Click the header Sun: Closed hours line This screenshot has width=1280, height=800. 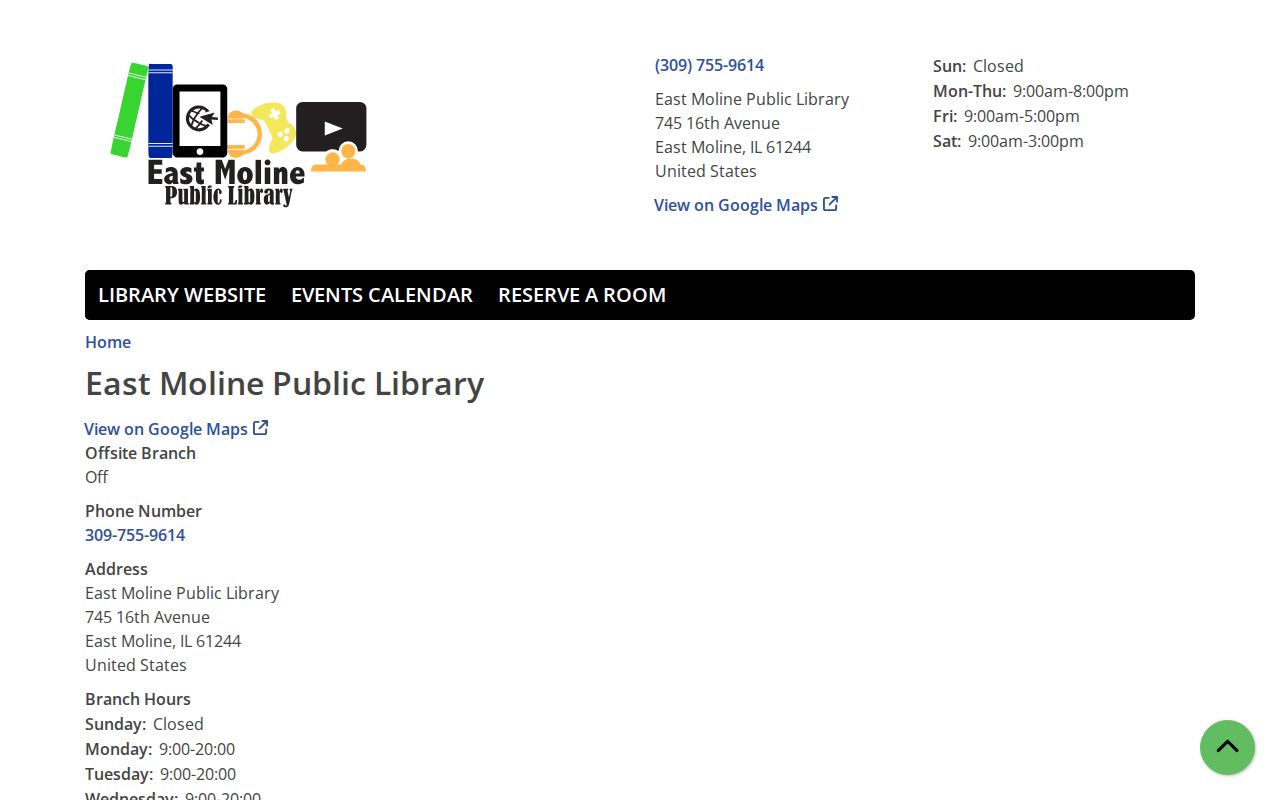click(x=978, y=66)
